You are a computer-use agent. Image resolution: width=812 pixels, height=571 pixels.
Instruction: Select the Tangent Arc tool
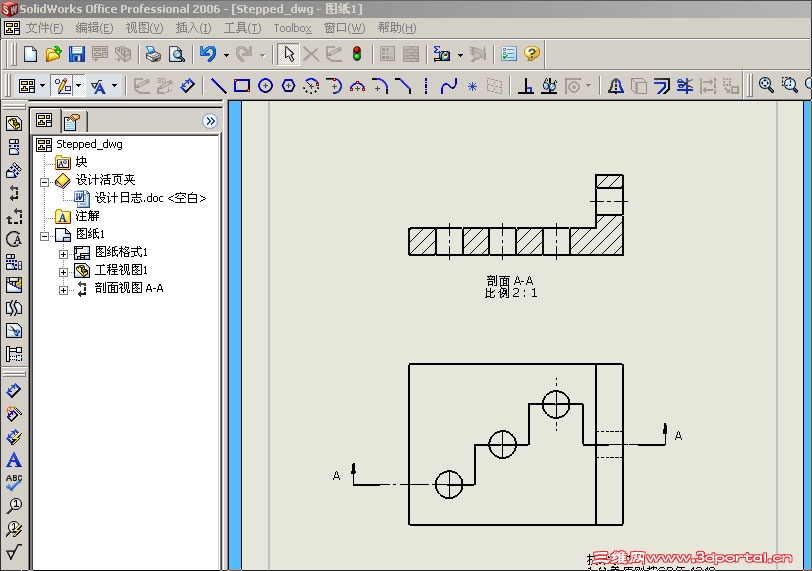[x=335, y=85]
